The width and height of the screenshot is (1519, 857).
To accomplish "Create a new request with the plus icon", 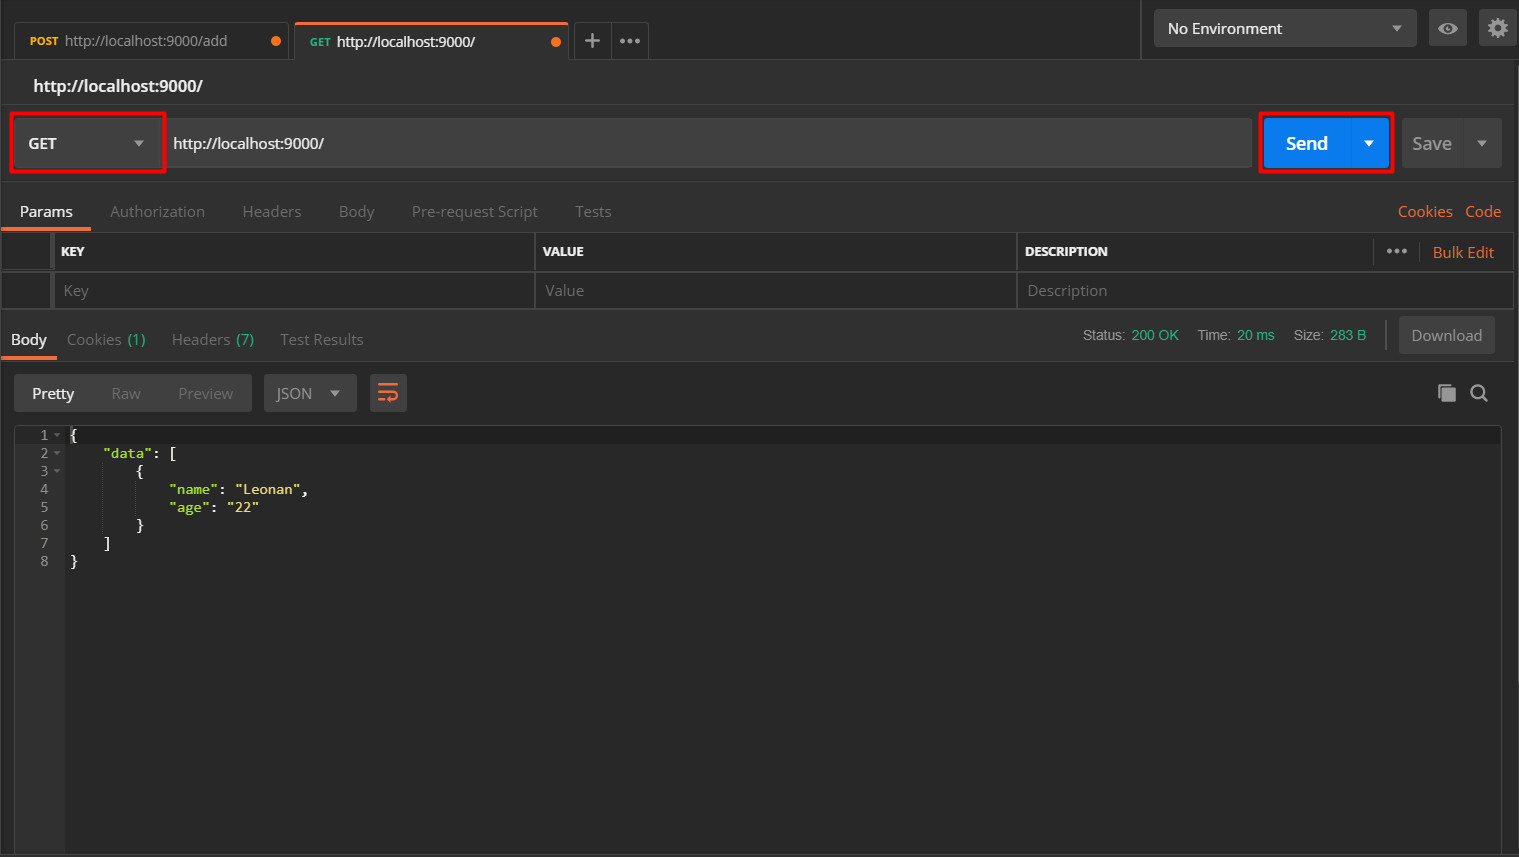I will pyautogui.click(x=592, y=40).
